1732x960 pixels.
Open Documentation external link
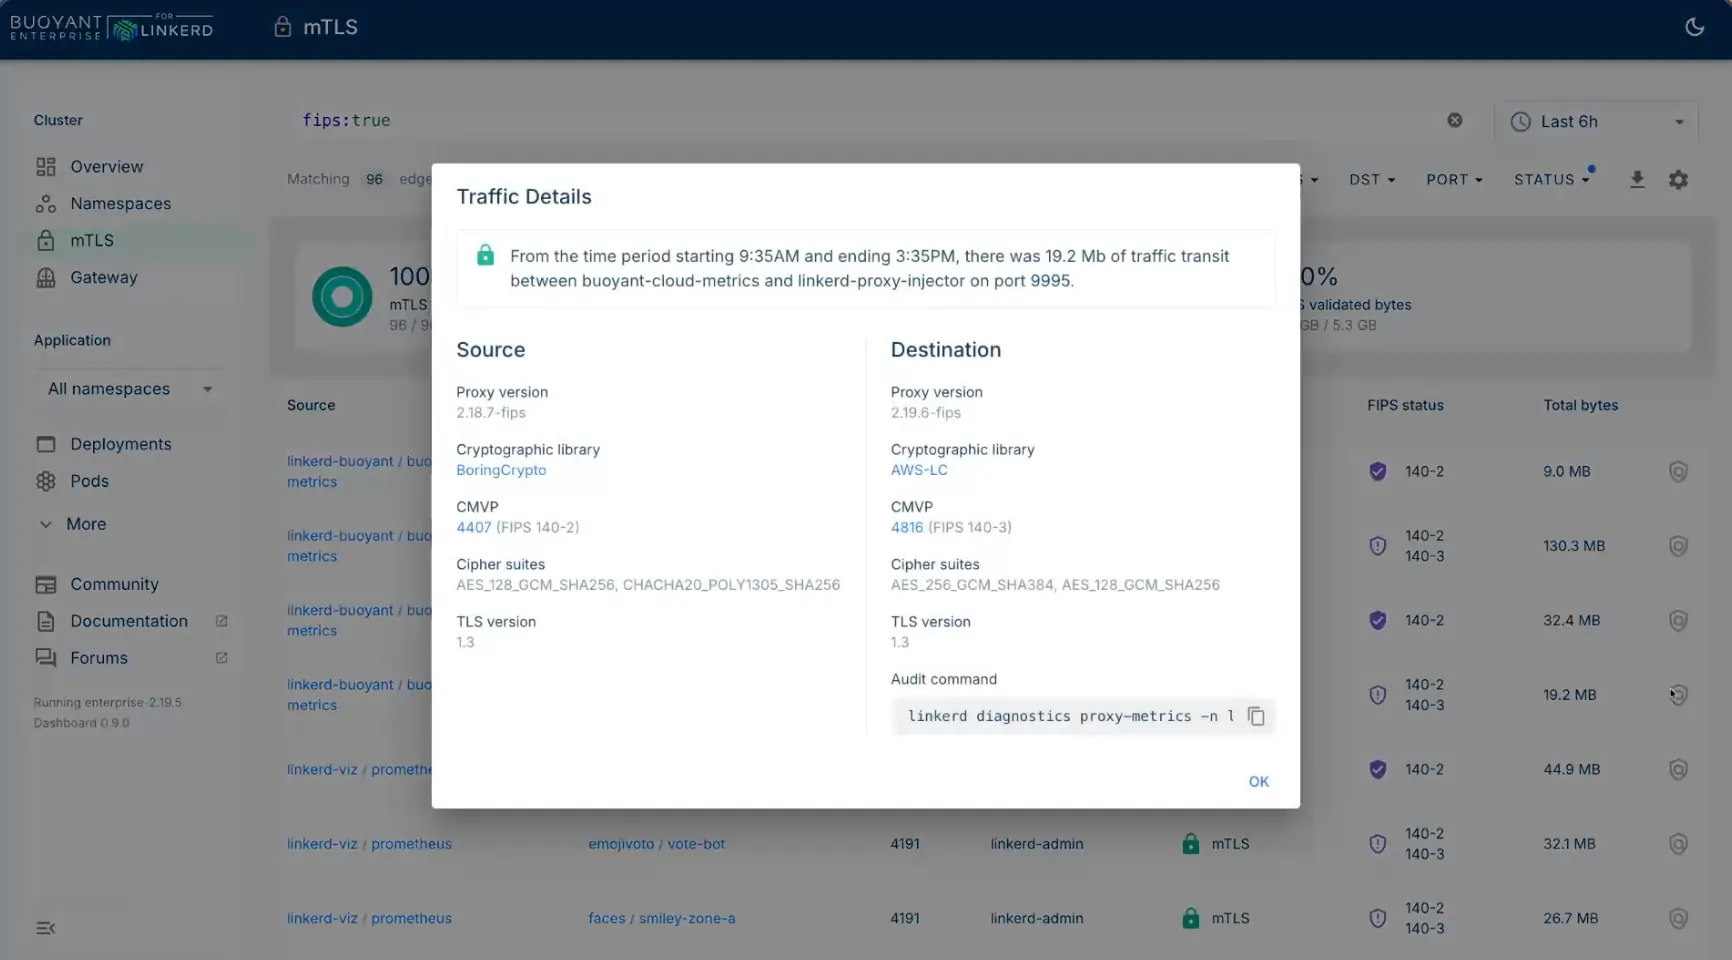coord(129,621)
